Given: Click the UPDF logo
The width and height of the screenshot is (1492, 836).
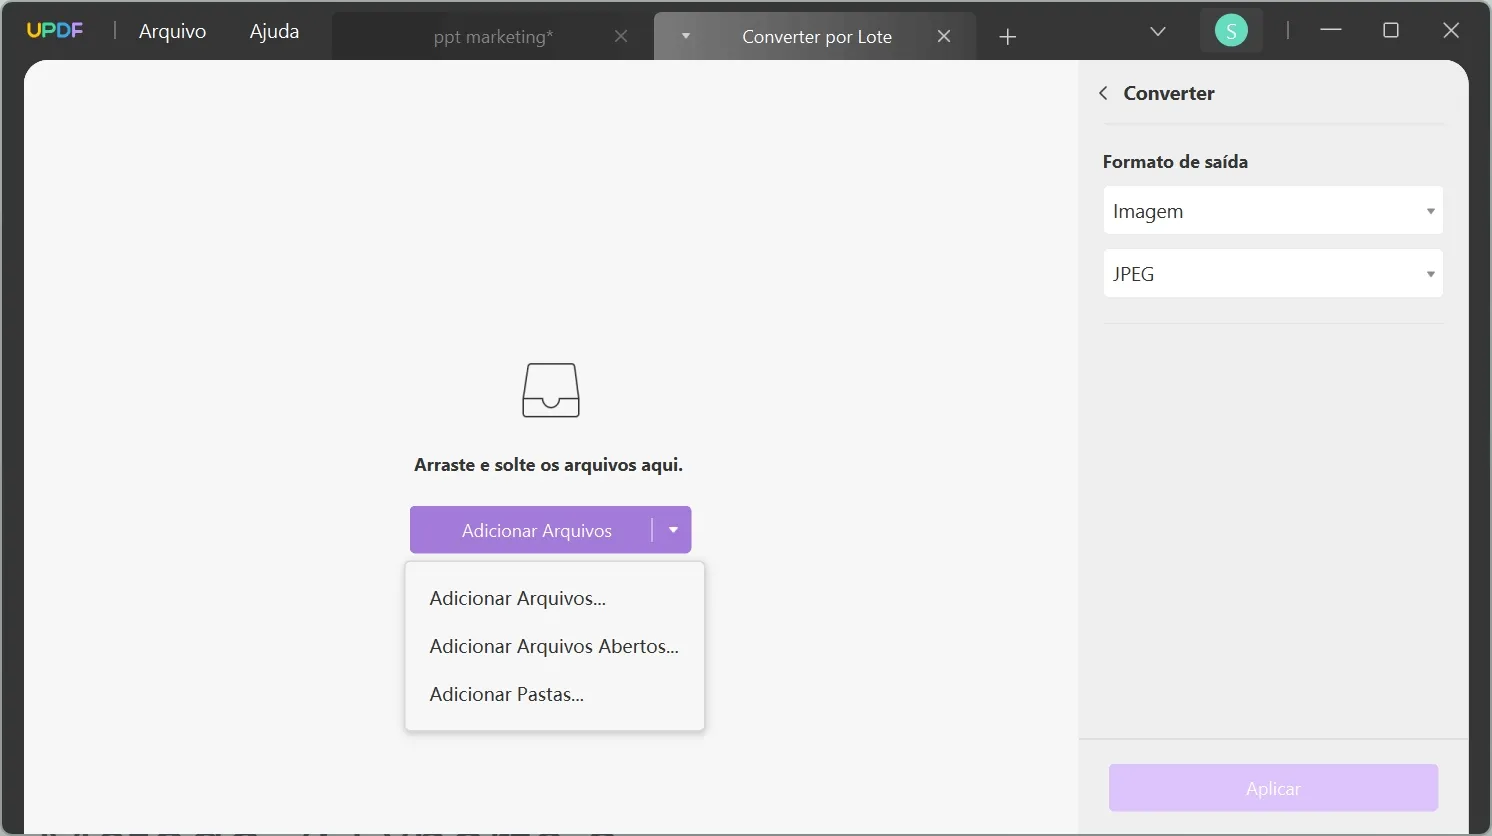Looking at the screenshot, I should coord(55,30).
